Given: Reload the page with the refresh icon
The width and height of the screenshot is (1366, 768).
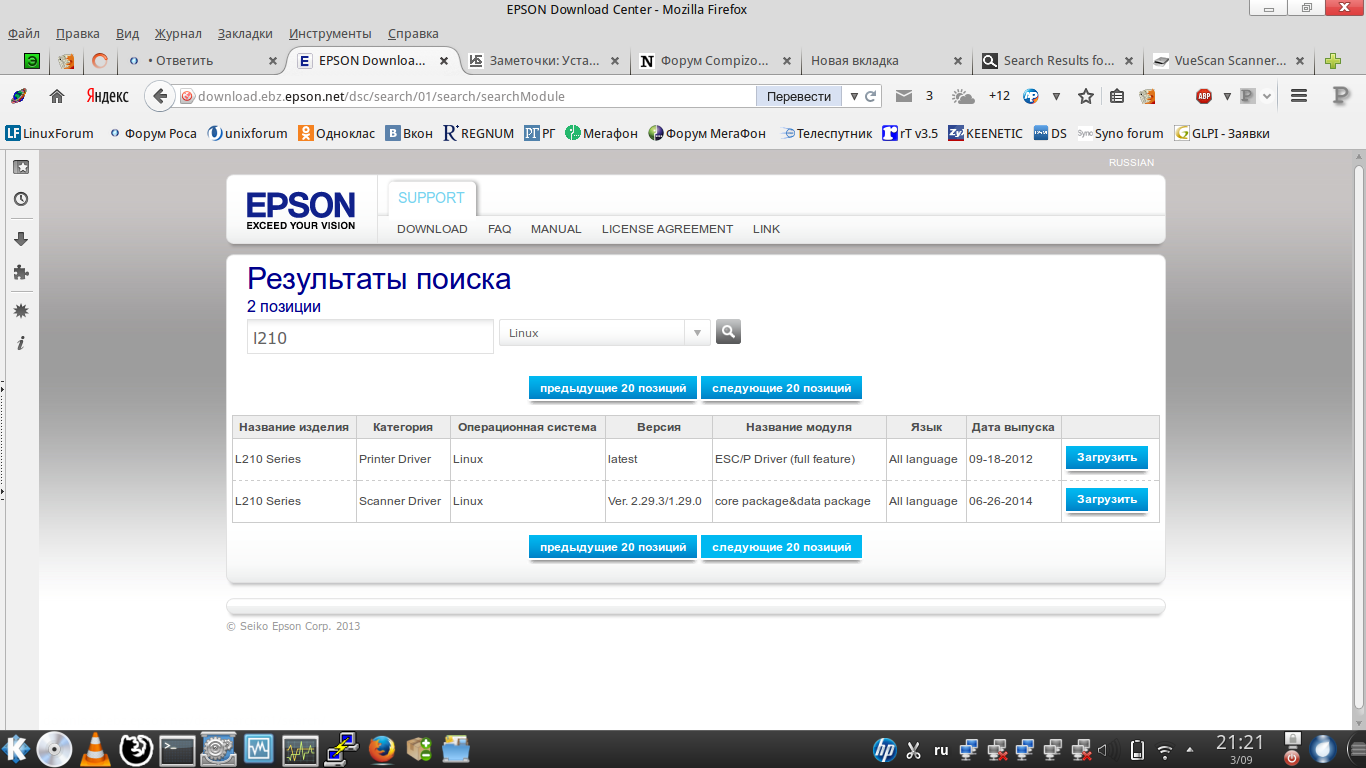Looking at the screenshot, I should (871, 97).
